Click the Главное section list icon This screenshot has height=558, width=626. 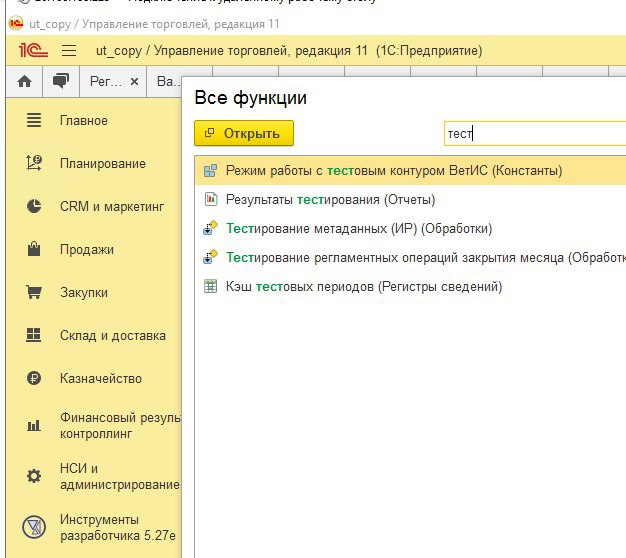point(34,120)
